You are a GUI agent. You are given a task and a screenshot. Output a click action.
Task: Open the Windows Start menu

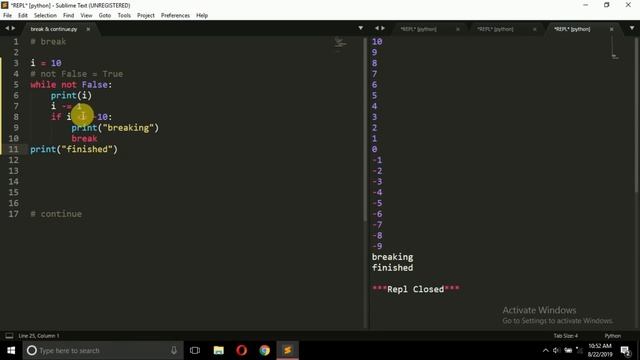(x=11, y=350)
